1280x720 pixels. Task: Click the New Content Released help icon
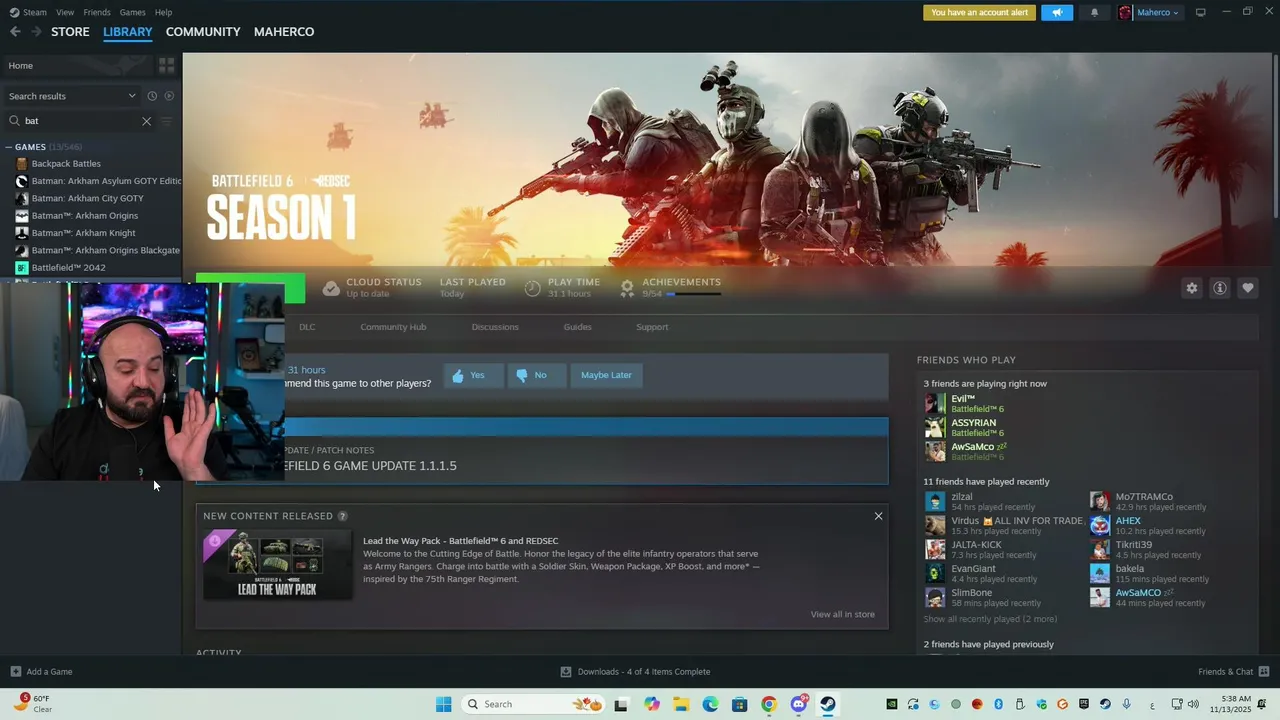[x=342, y=516]
